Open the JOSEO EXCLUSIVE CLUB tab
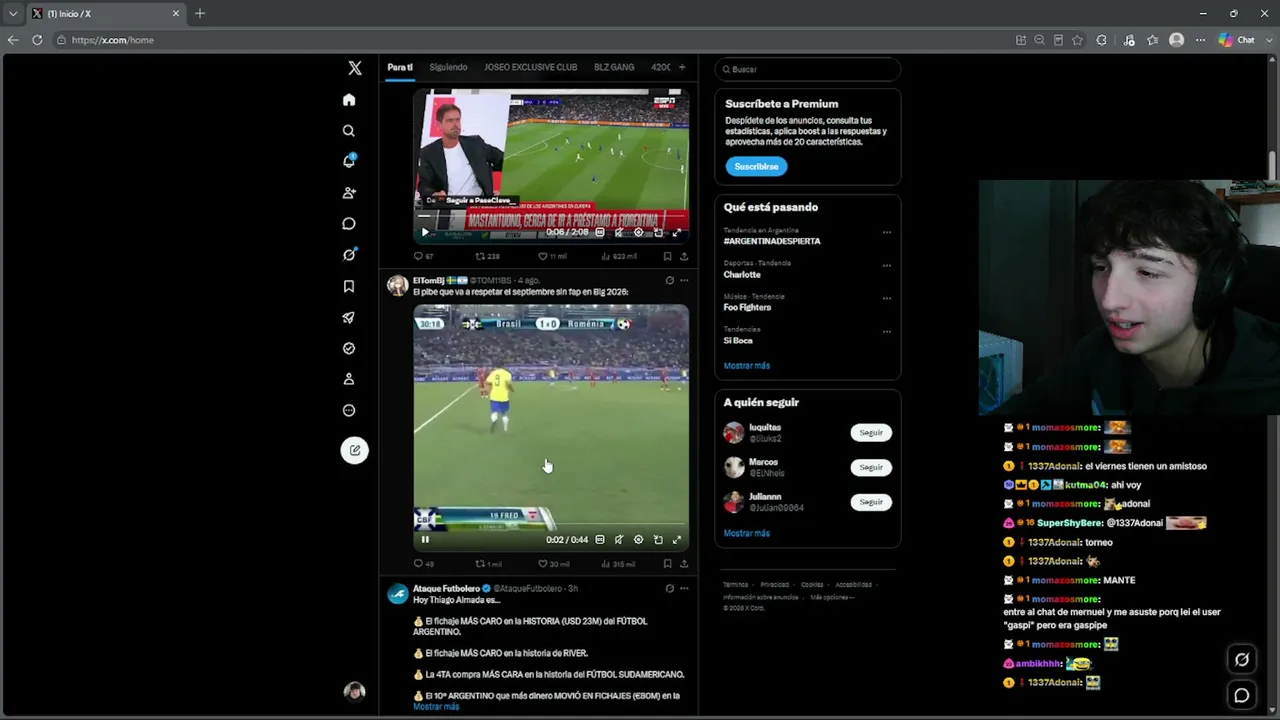Image resolution: width=1280 pixels, height=720 pixels. (x=531, y=67)
